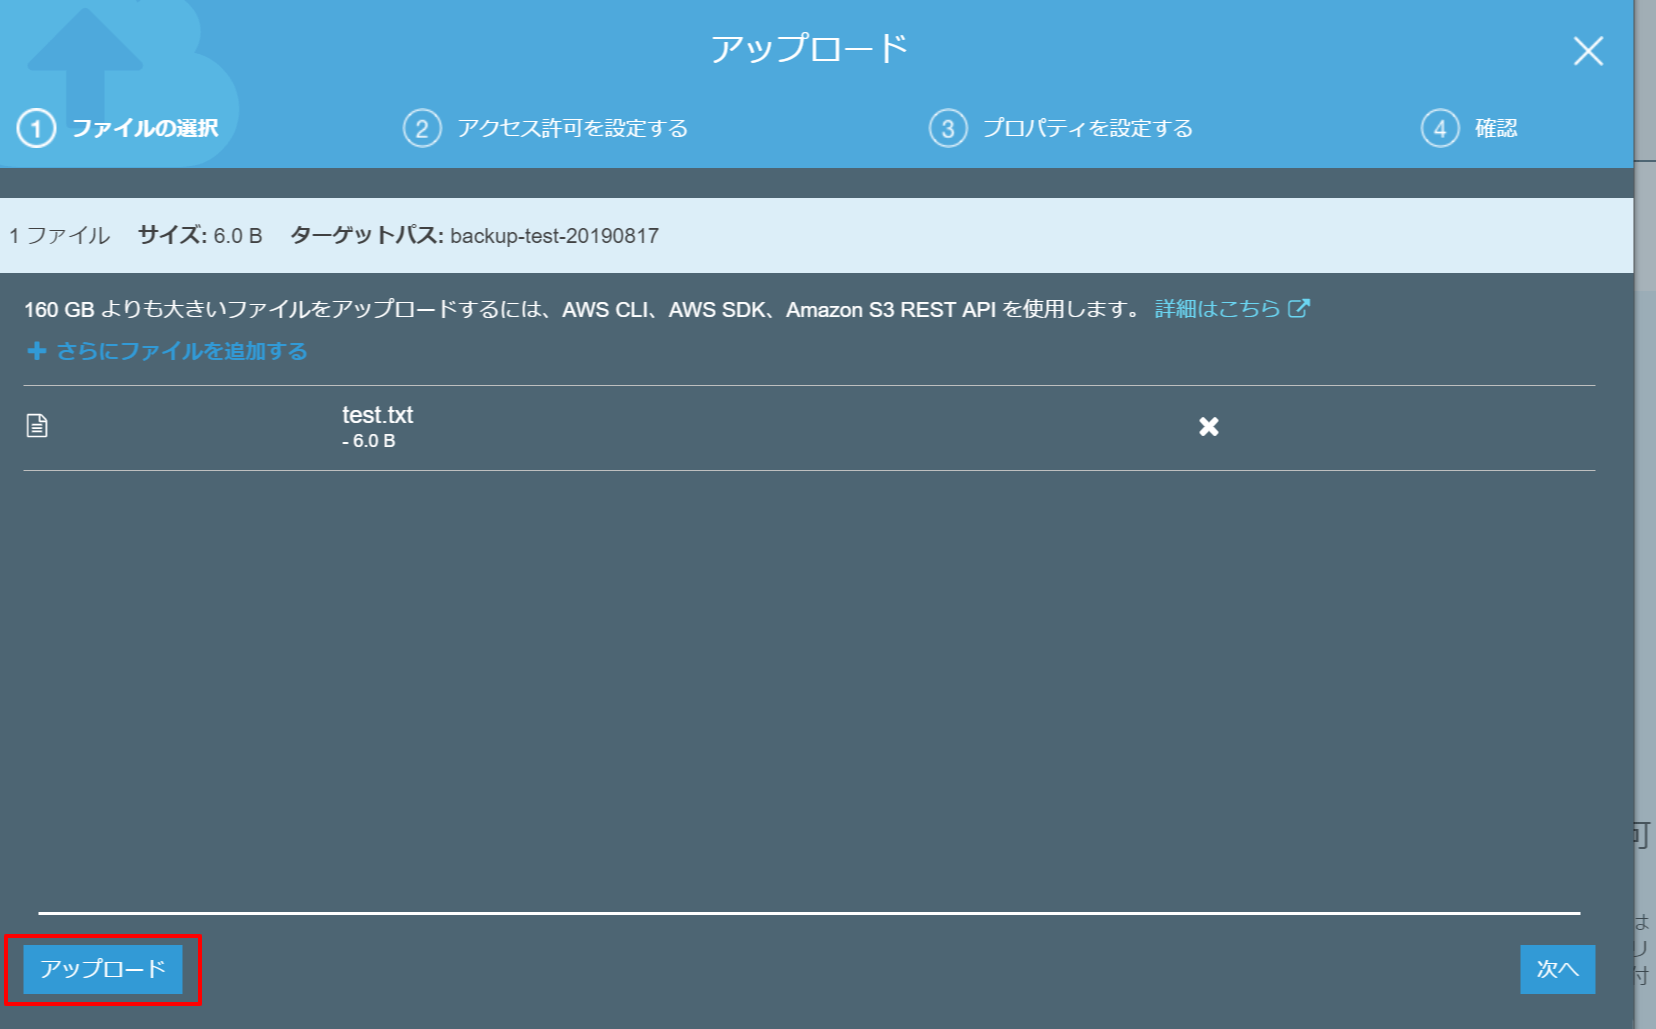The height and width of the screenshot is (1029, 1656).
Task: Click the plus icon to add files
Action: click(x=37, y=351)
